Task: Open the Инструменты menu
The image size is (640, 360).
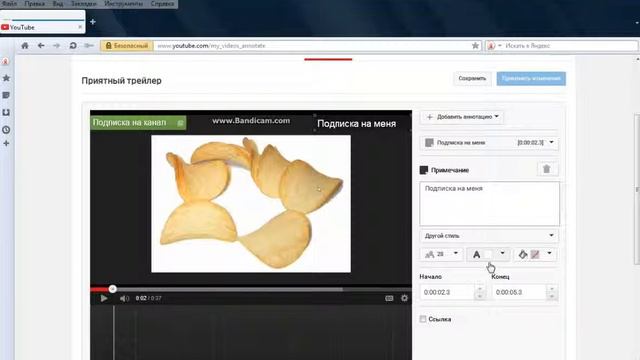Action: (x=124, y=4)
